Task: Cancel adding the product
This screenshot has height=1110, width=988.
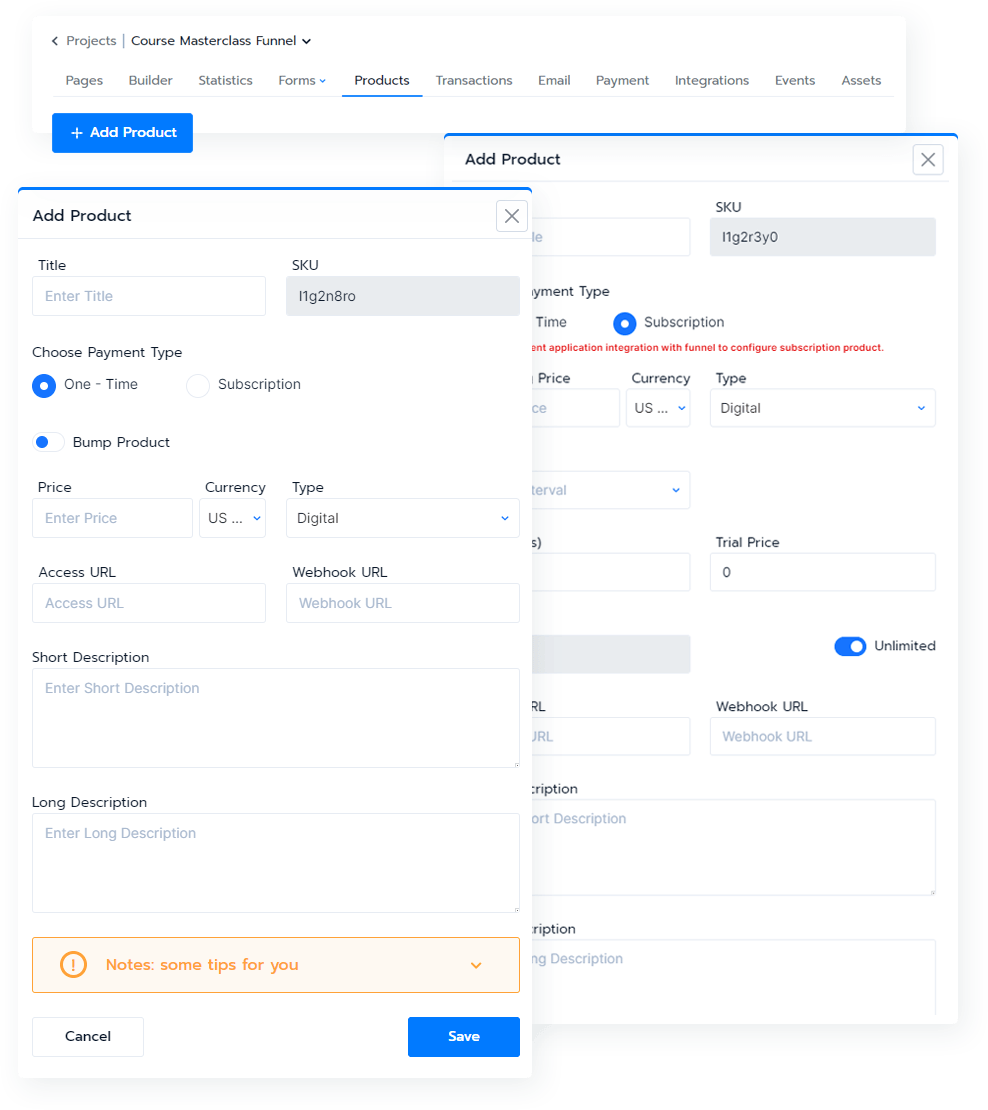Action: click(88, 1037)
